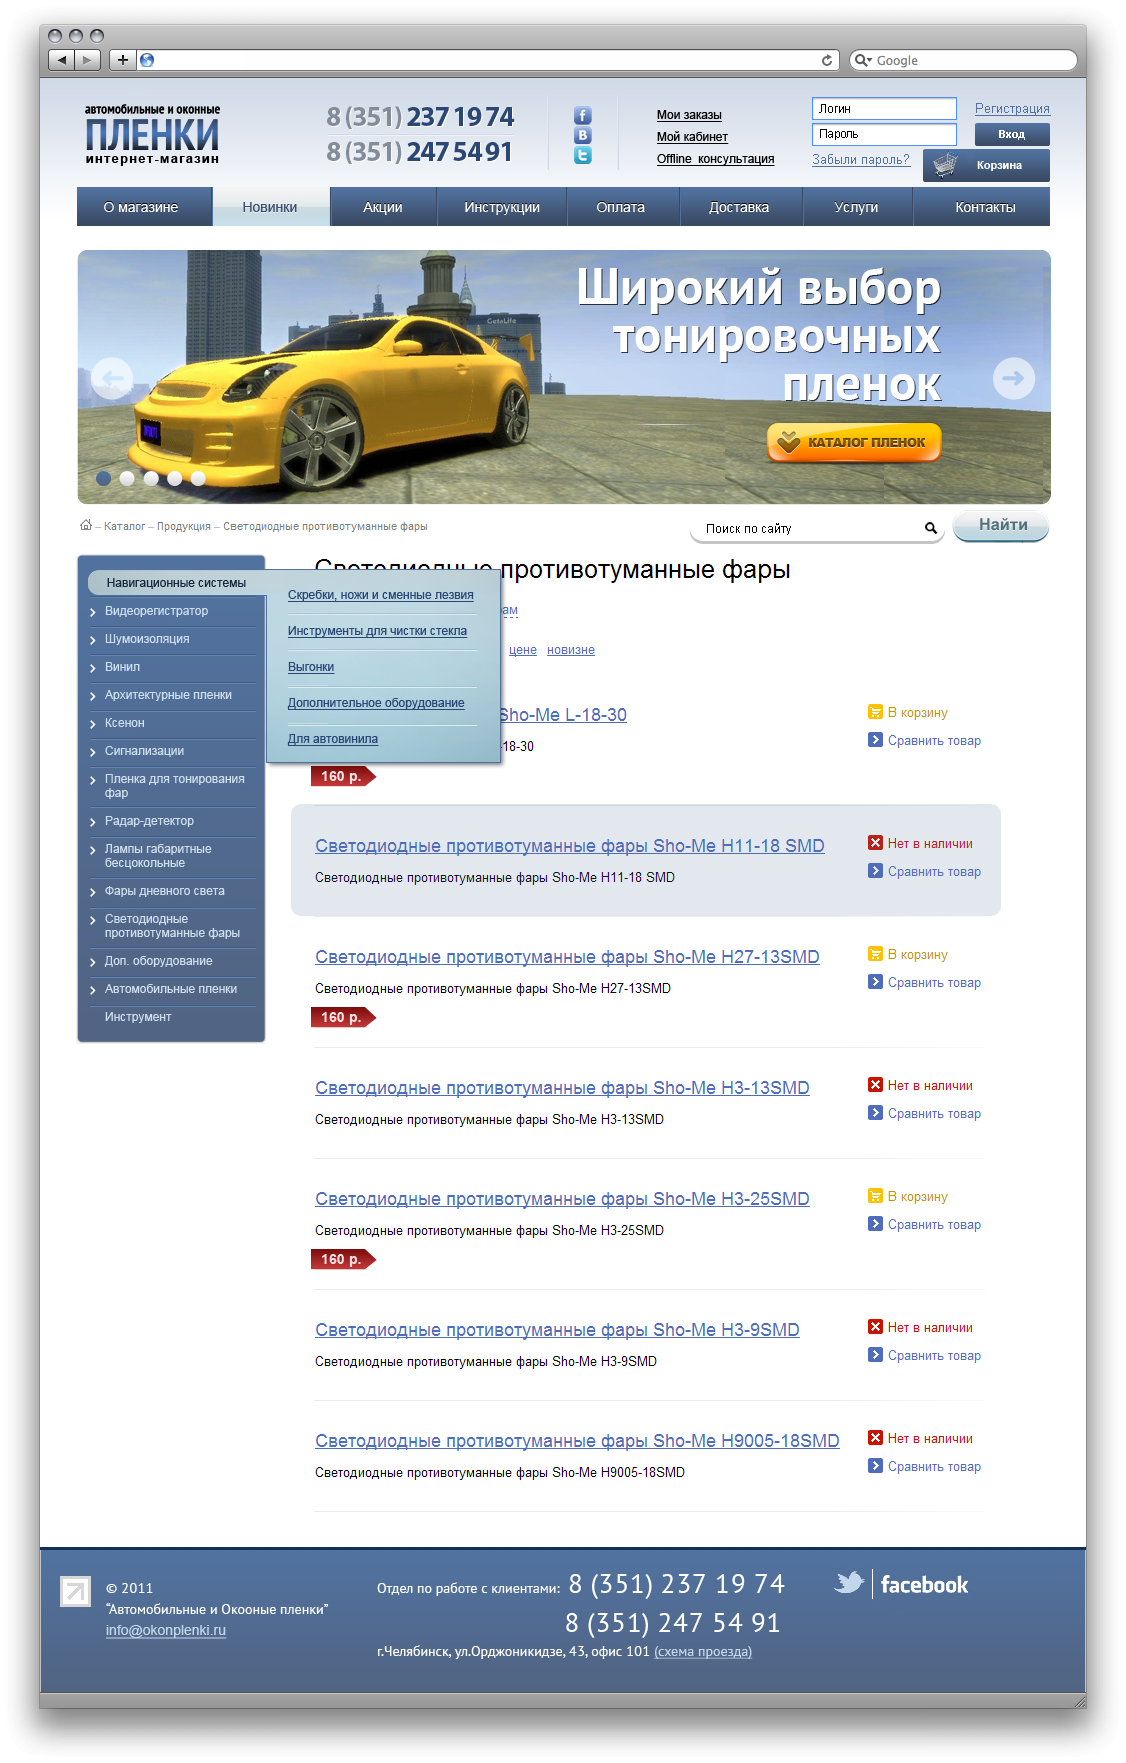Open the схема проезда footer link
This screenshot has height=1763, width=1126.
[703, 1652]
